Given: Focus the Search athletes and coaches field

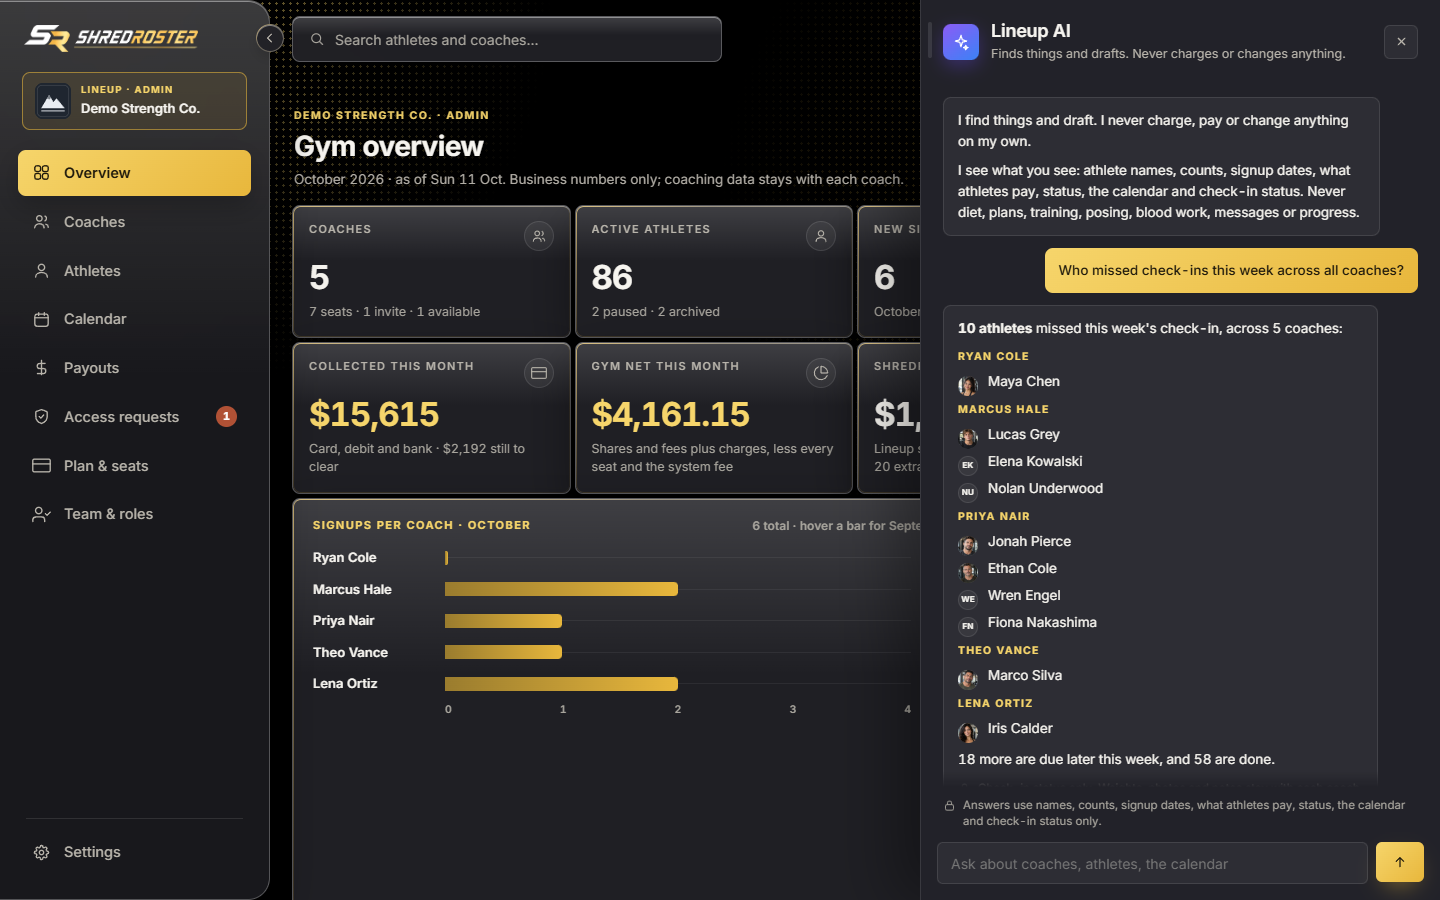Looking at the screenshot, I should click(507, 40).
